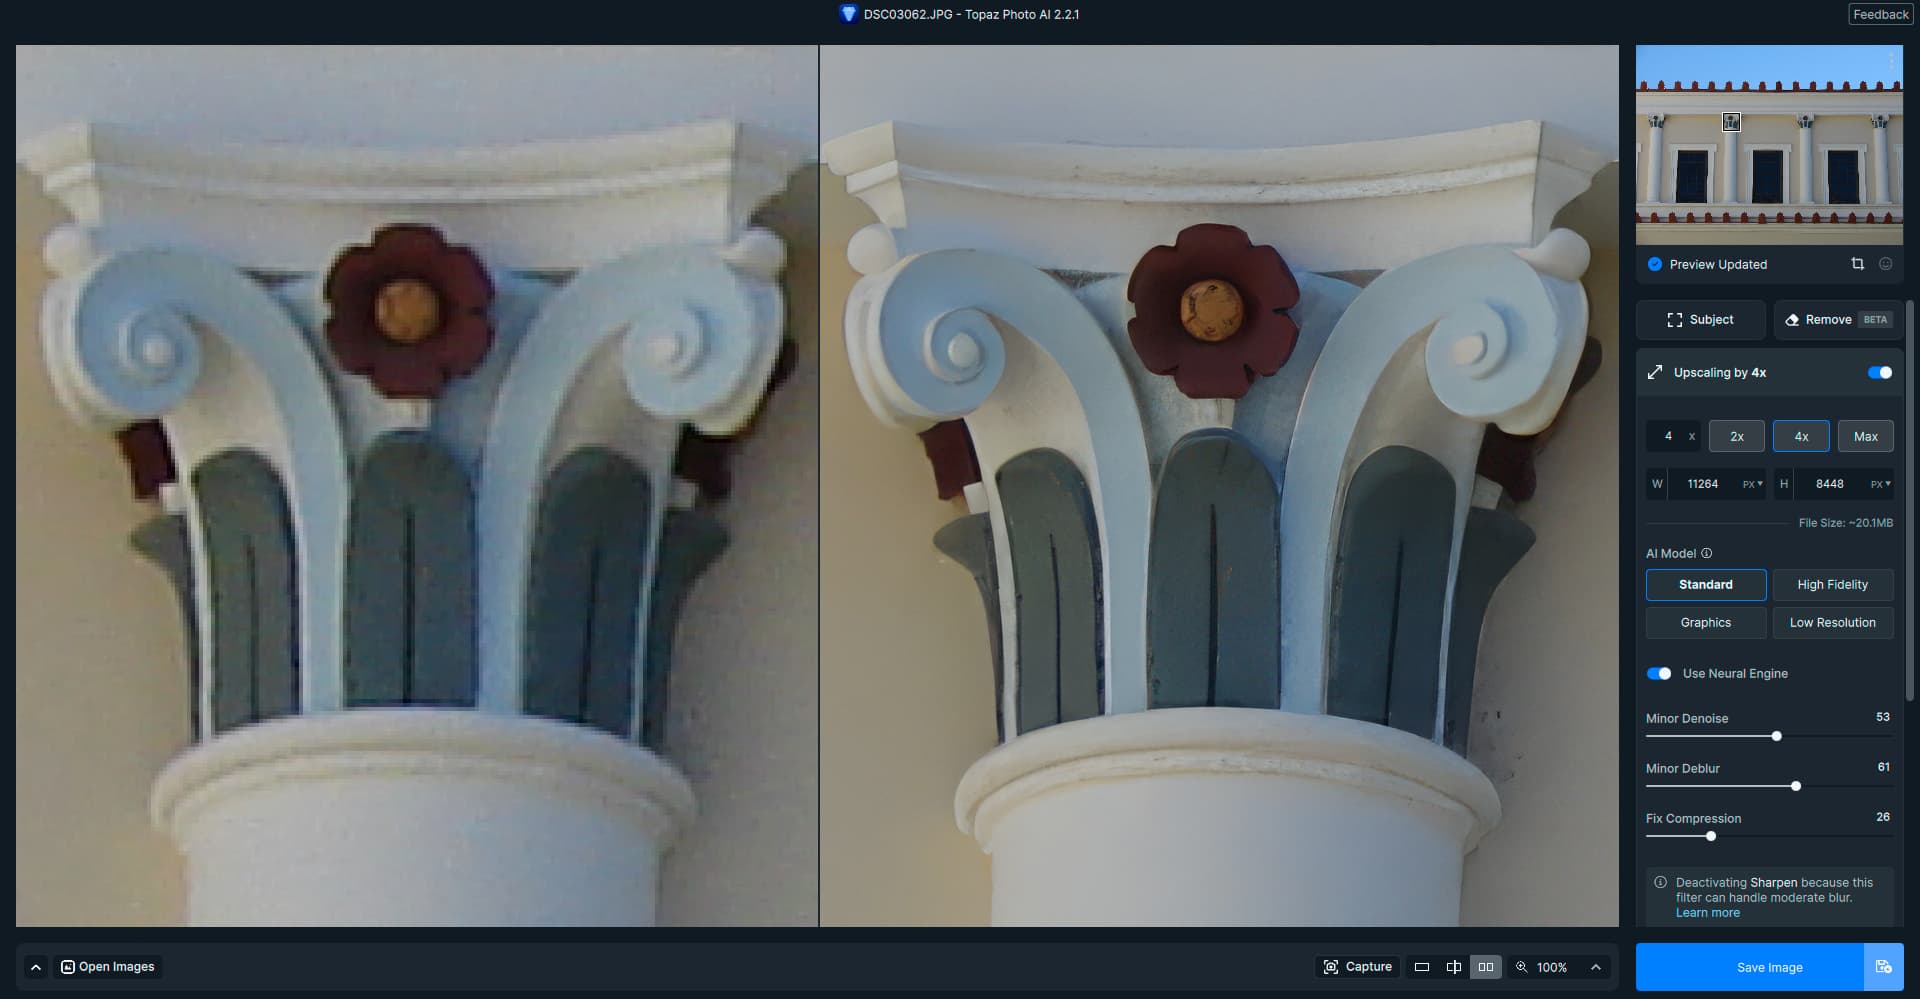The height and width of the screenshot is (999, 1920).
Task: Click the AI Model info icon
Action: point(1707,554)
